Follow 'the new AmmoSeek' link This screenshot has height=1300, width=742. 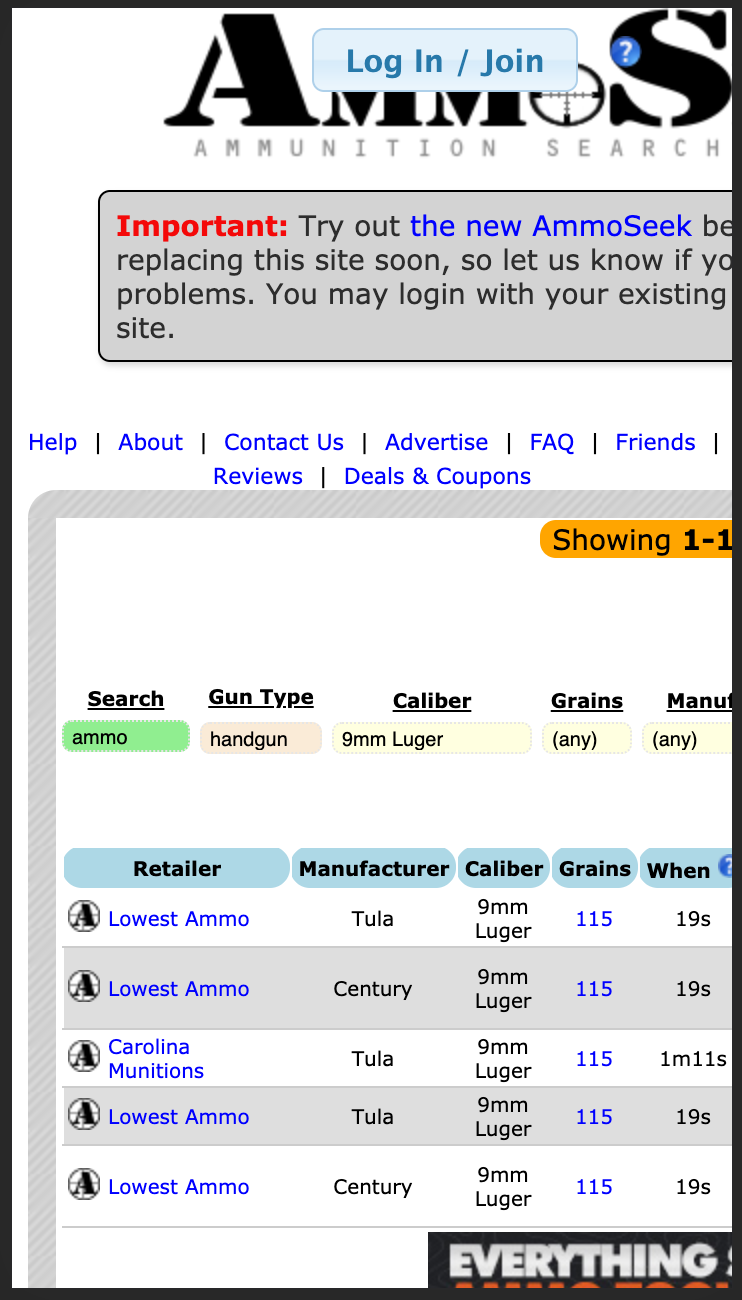551,225
